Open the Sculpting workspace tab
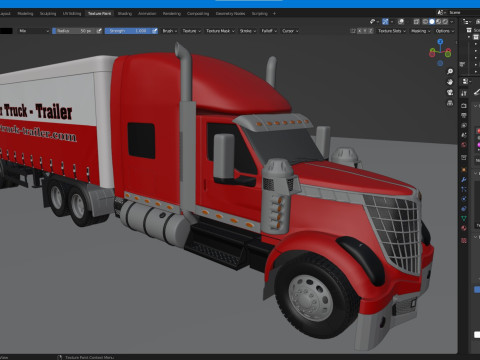 click(x=48, y=14)
